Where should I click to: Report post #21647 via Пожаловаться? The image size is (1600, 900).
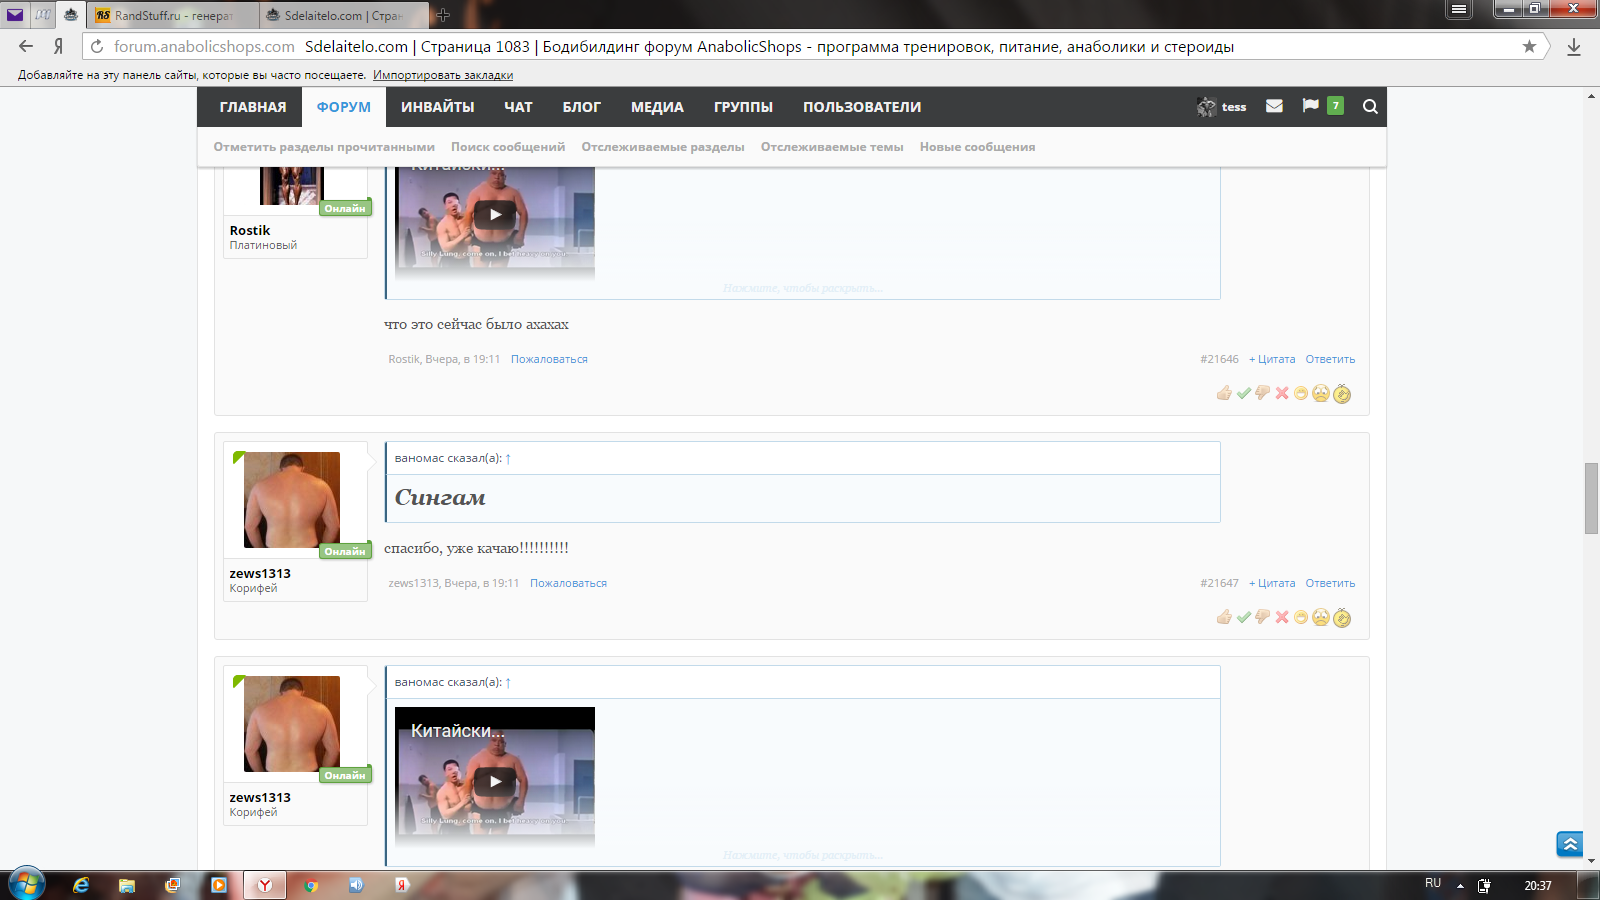pos(568,583)
